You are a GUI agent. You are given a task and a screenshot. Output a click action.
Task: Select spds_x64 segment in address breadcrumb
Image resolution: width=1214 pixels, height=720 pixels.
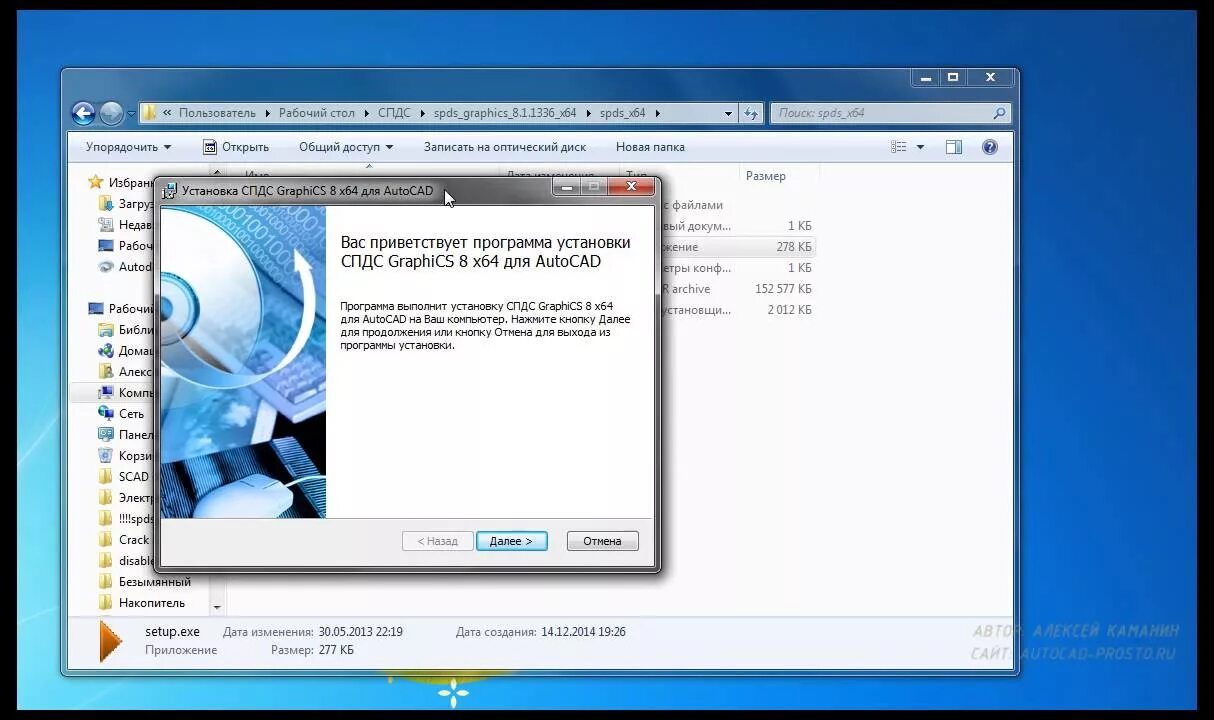(623, 113)
